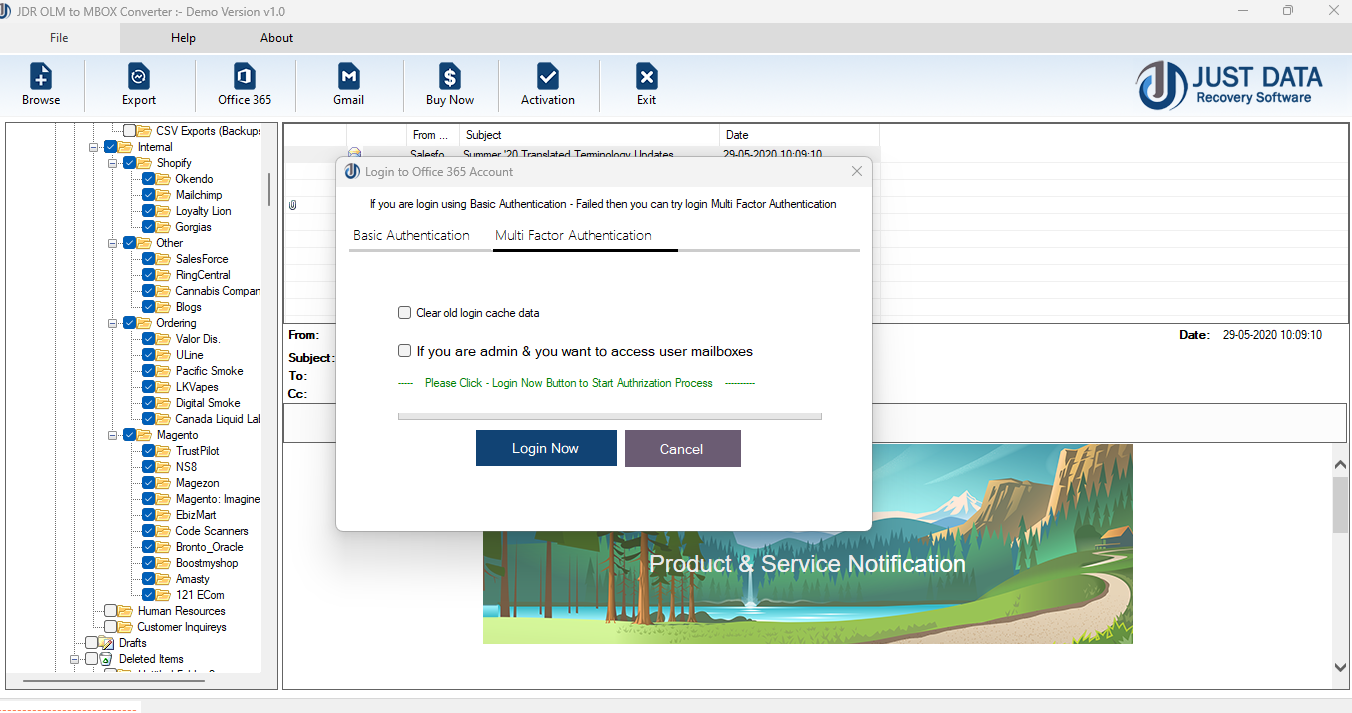Click the Code Scanners folder icon

click(164, 531)
